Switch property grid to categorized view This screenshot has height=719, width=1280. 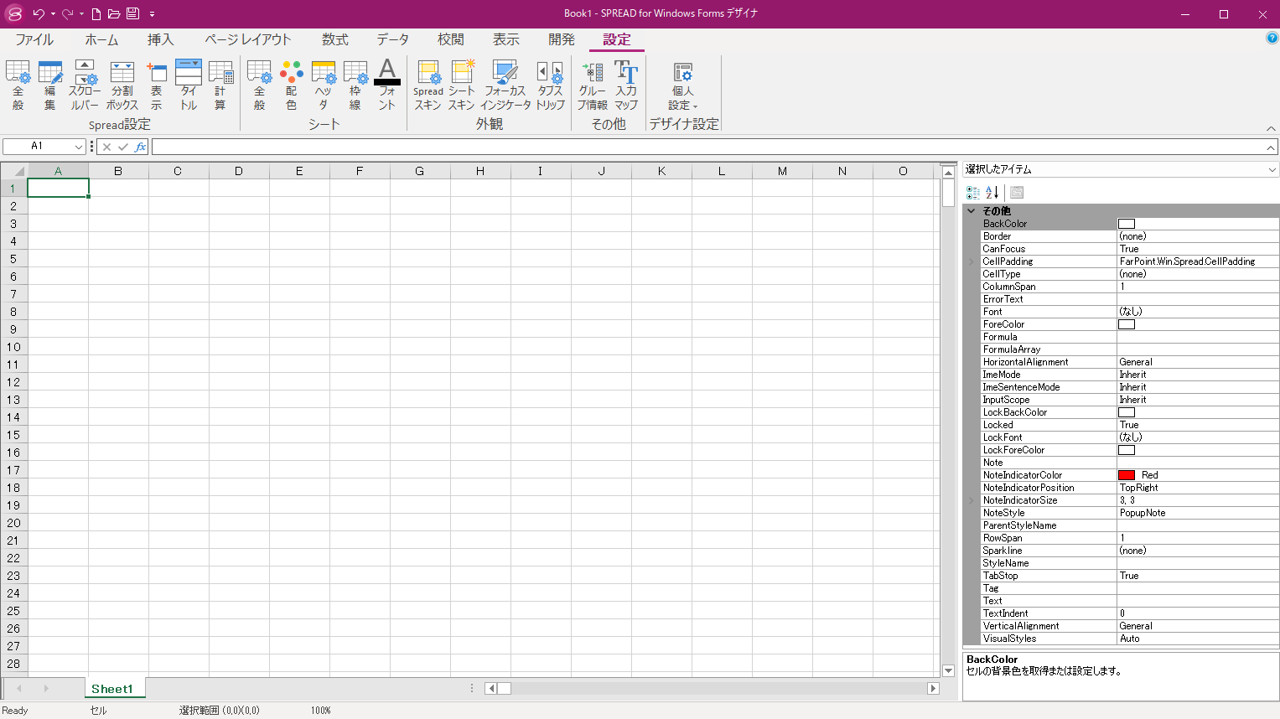973,193
